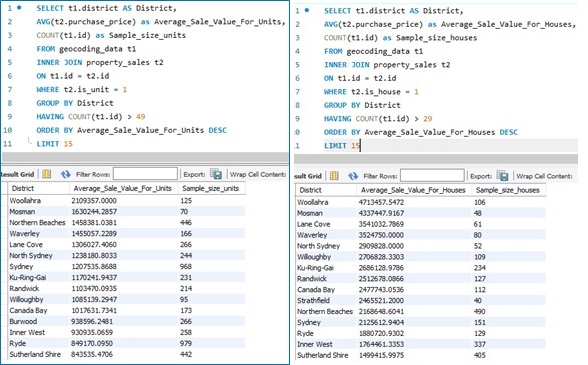588x365 pixels.
Task: Sort by Average_Sale_Value_For_Units column header
Action: (122, 188)
